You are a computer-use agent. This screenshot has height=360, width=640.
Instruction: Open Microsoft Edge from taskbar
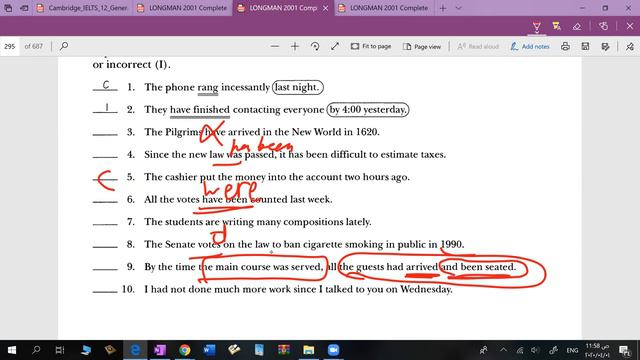pyautogui.click(x=135, y=350)
